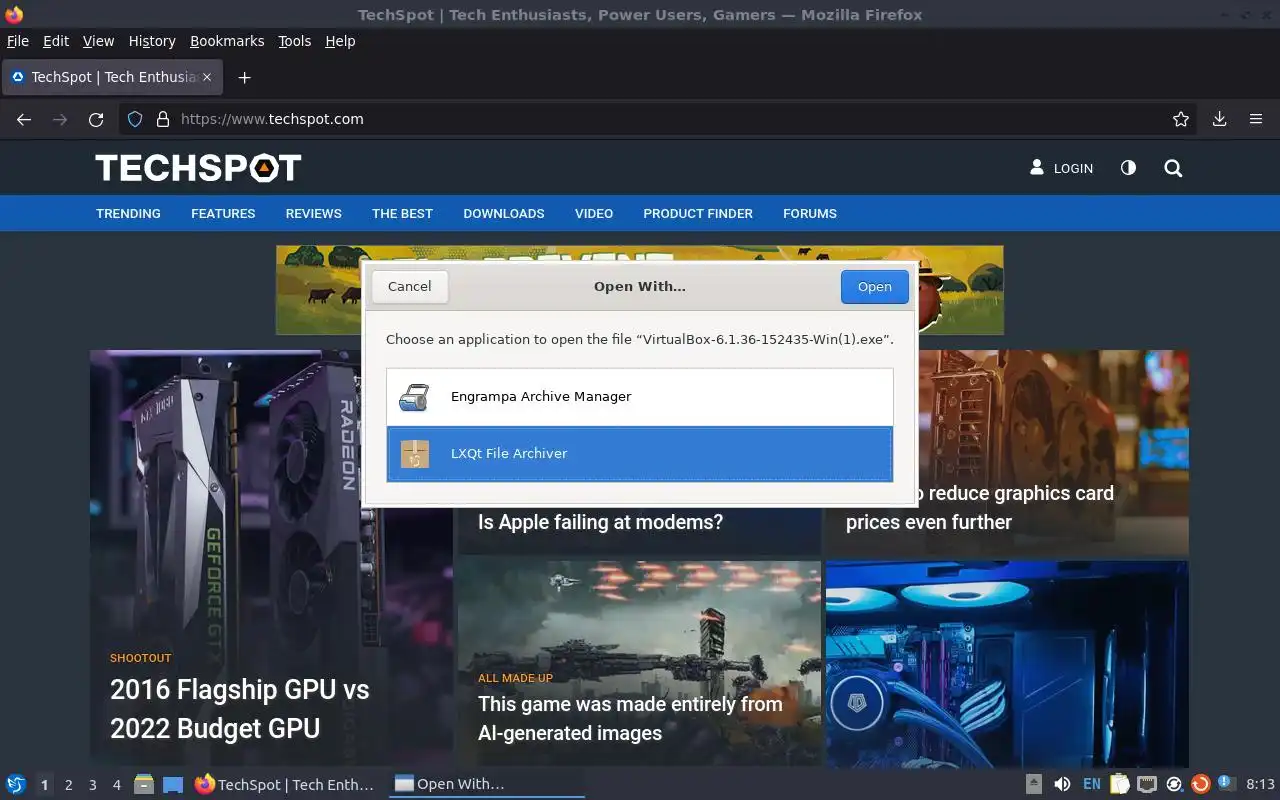Image resolution: width=1280 pixels, height=800 pixels.
Task: Click the TechSpot logo
Action: (198, 168)
